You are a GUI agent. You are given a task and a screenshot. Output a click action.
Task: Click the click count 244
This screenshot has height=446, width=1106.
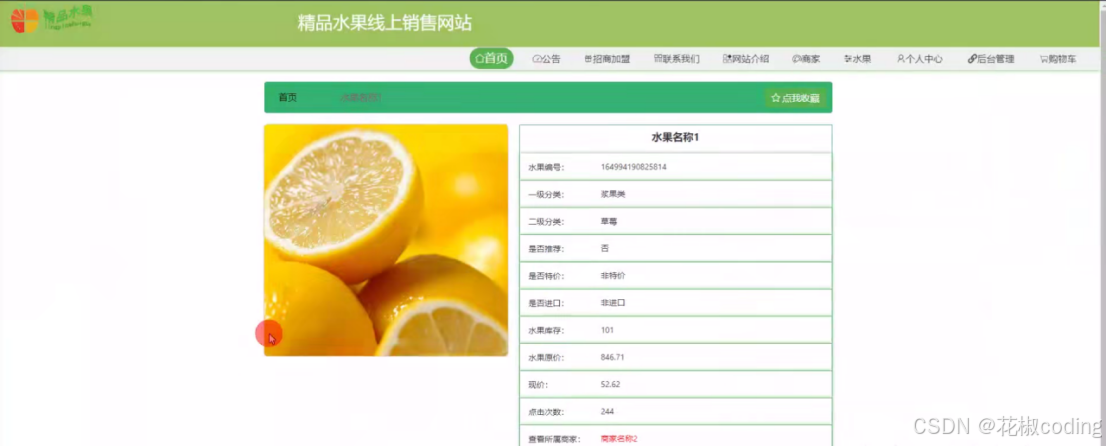tap(607, 411)
